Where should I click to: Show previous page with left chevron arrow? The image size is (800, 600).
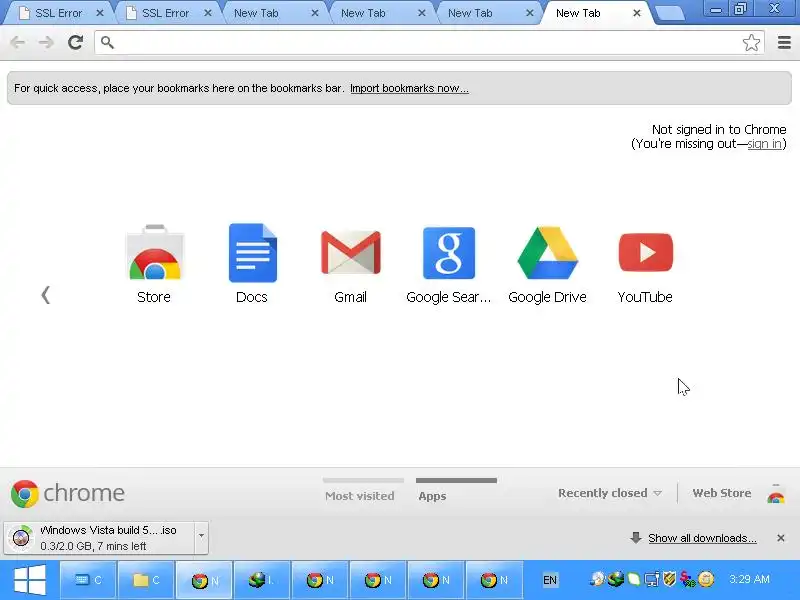tap(45, 295)
